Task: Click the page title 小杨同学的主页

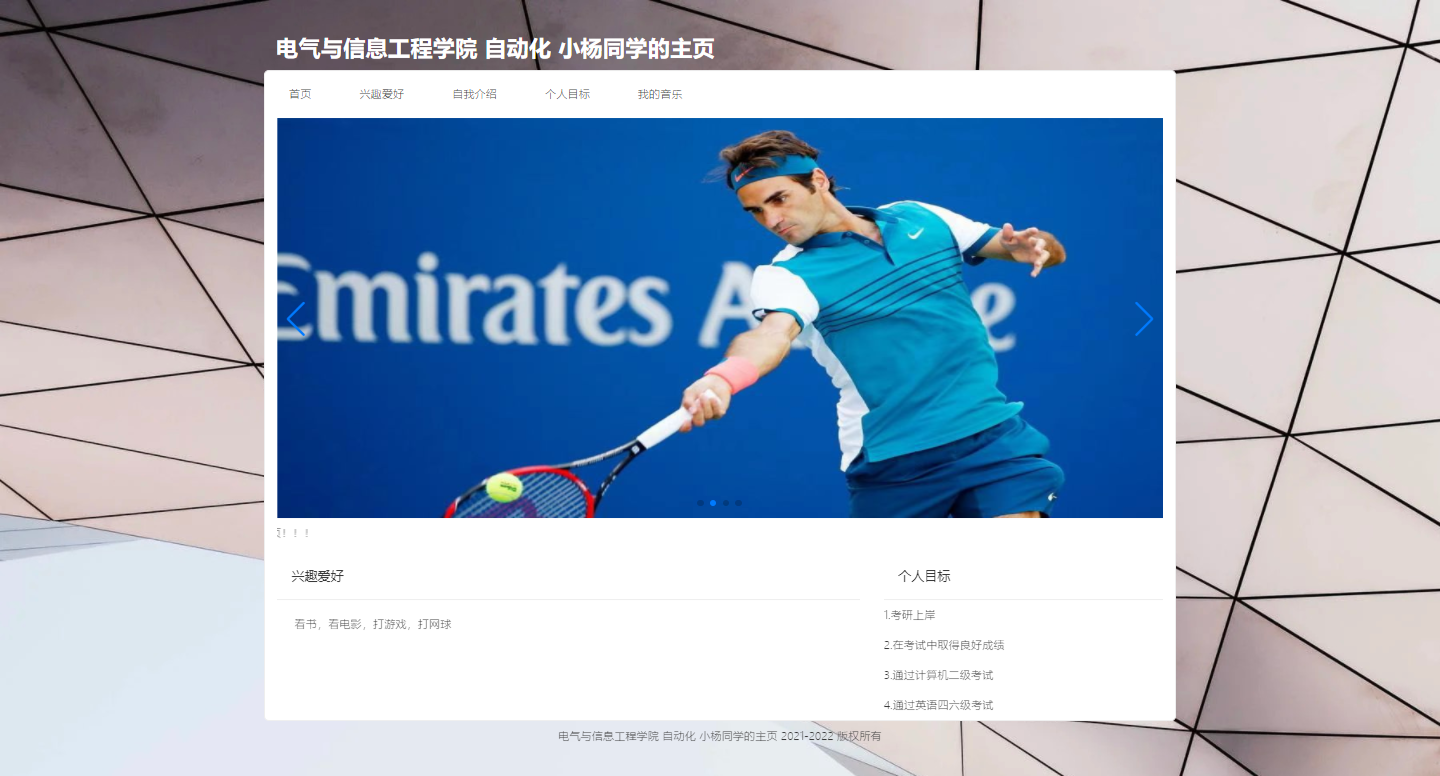Action: coord(636,49)
